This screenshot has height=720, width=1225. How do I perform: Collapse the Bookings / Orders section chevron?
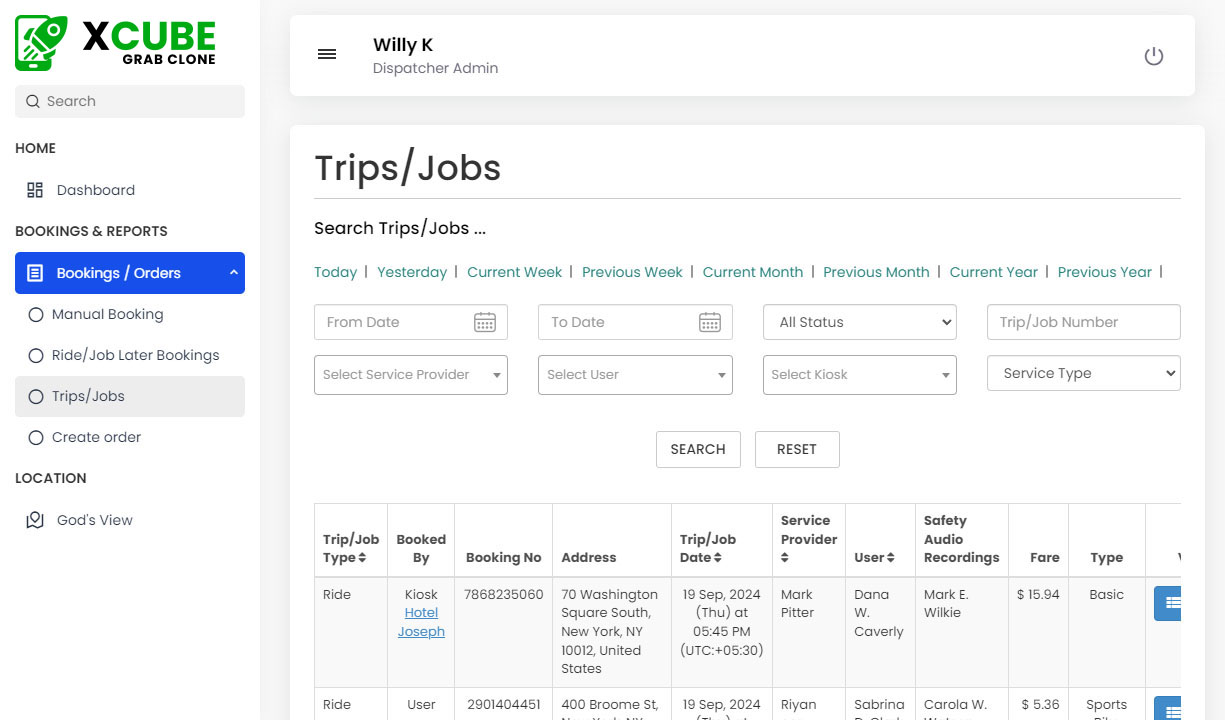[x=232, y=272]
